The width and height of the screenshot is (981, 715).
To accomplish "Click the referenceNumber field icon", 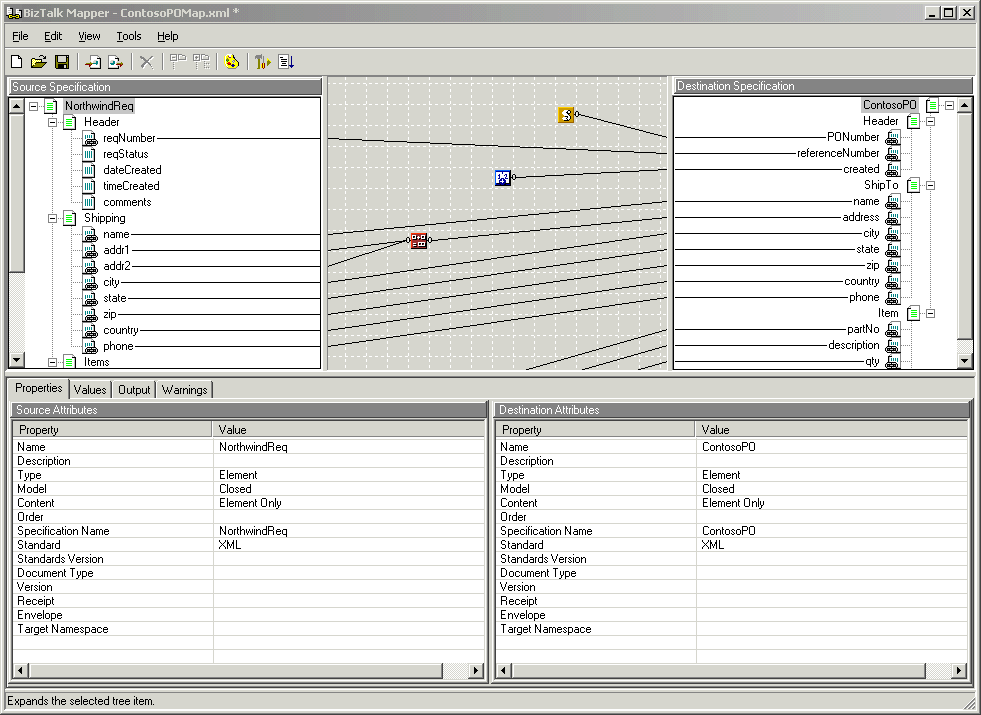I will tap(893, 153).
